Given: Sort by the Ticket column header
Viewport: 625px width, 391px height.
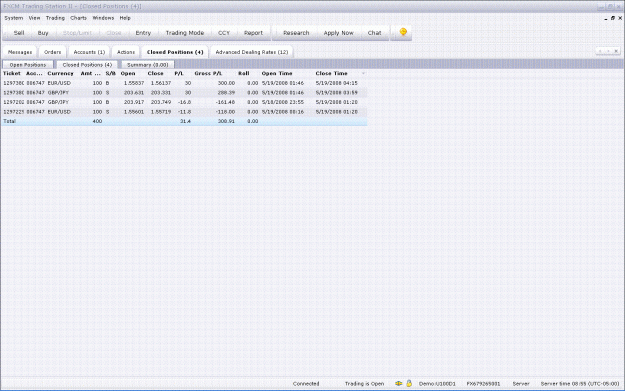Looking at the screenshot, I should pyautogui.click(x=12, y=73).
